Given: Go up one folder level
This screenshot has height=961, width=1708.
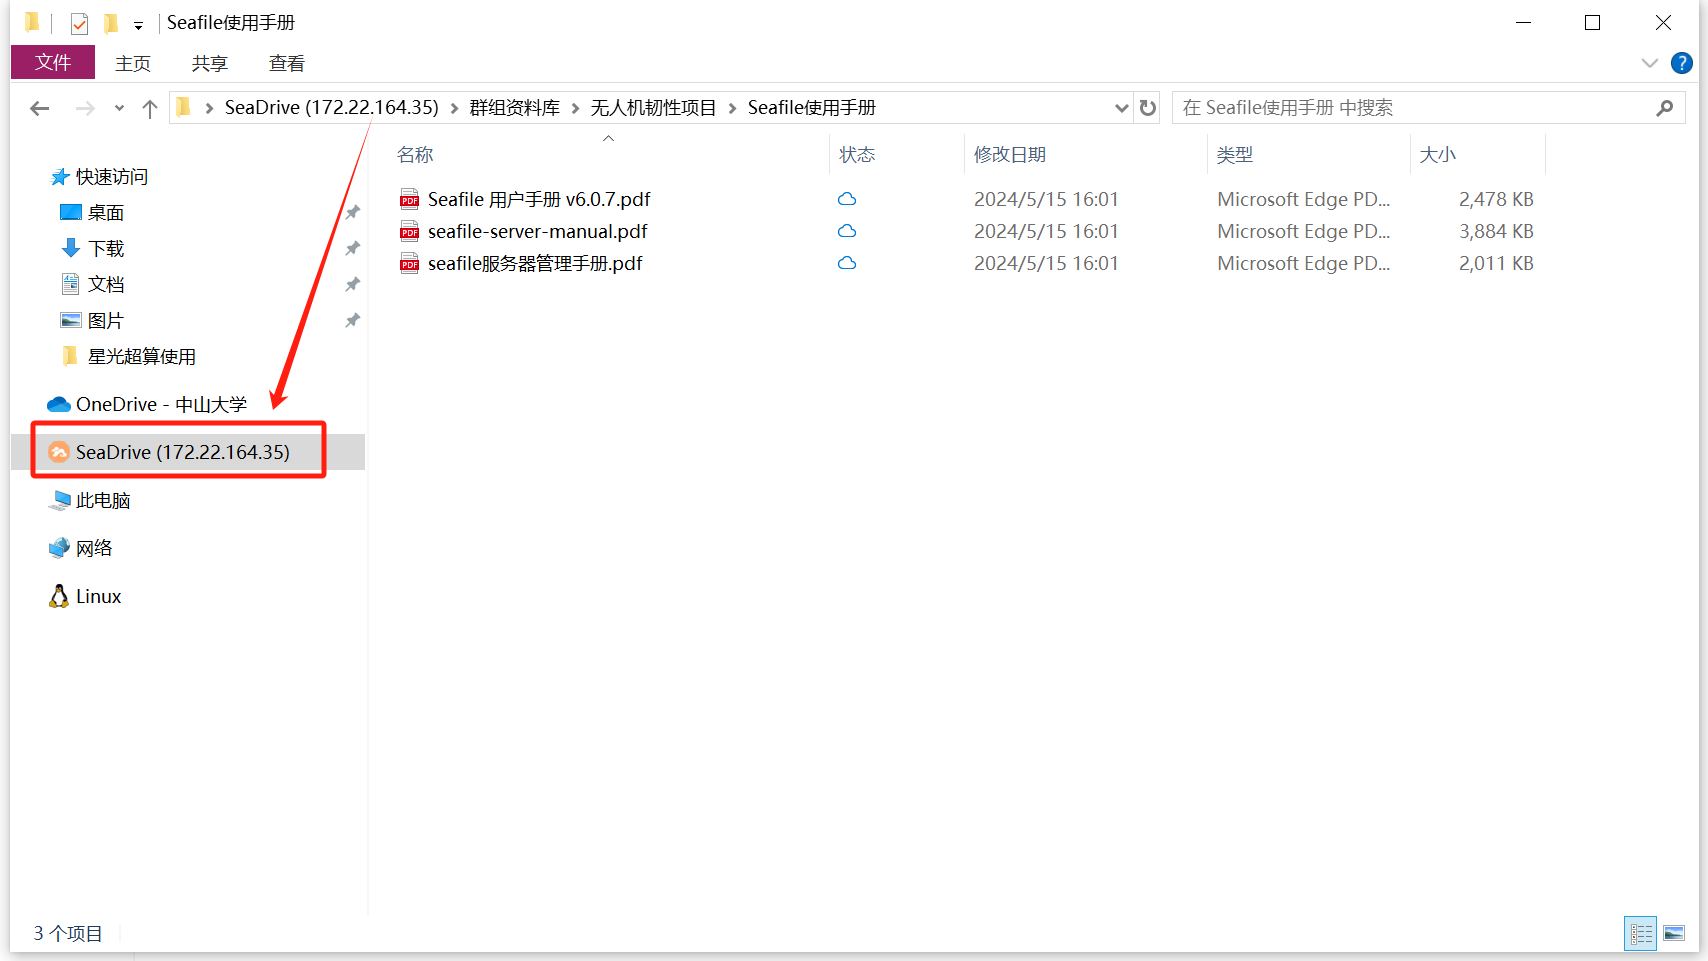Looking at the screenshot, I should [150, 108].
